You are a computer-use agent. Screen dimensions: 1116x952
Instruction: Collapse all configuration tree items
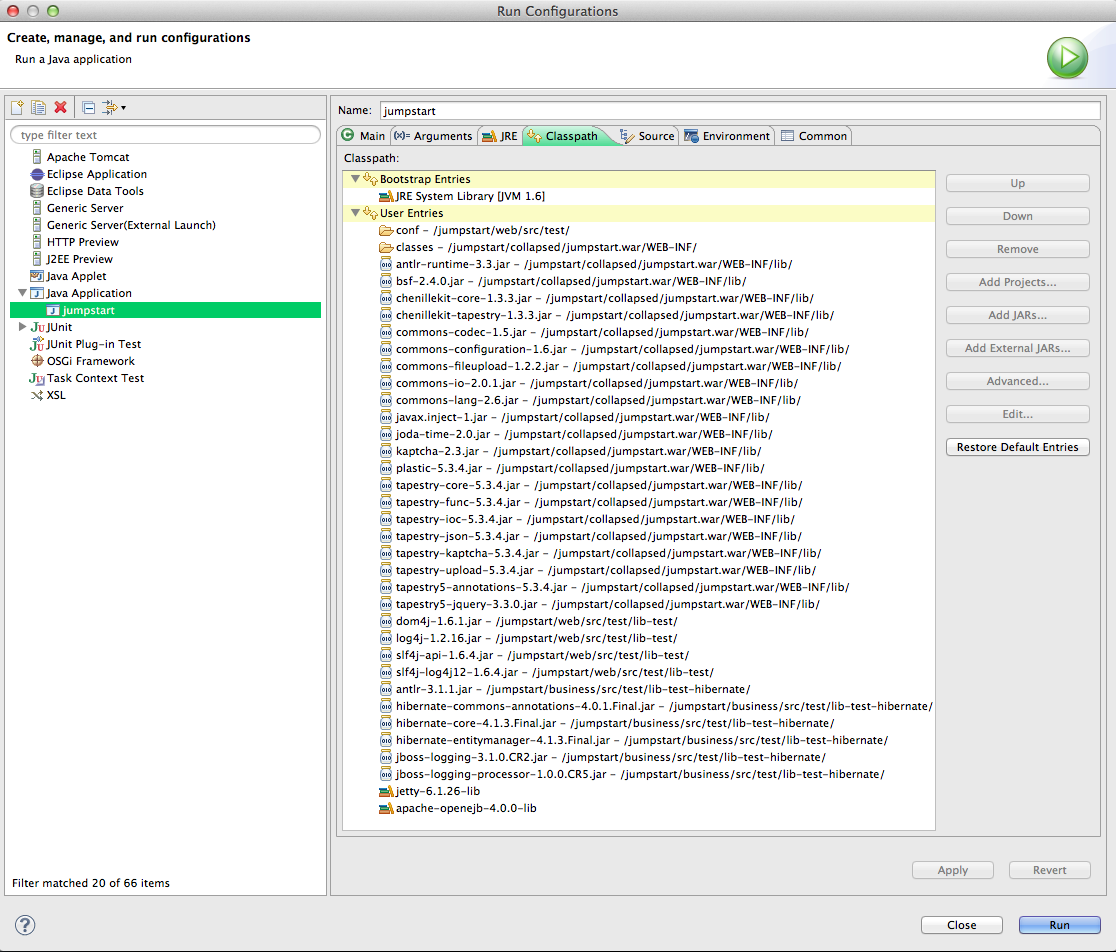click(x=88, y=107)
